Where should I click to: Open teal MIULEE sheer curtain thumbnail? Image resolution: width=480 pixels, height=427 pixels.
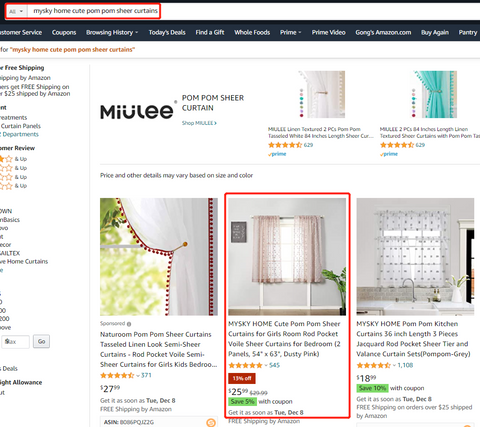435,94
